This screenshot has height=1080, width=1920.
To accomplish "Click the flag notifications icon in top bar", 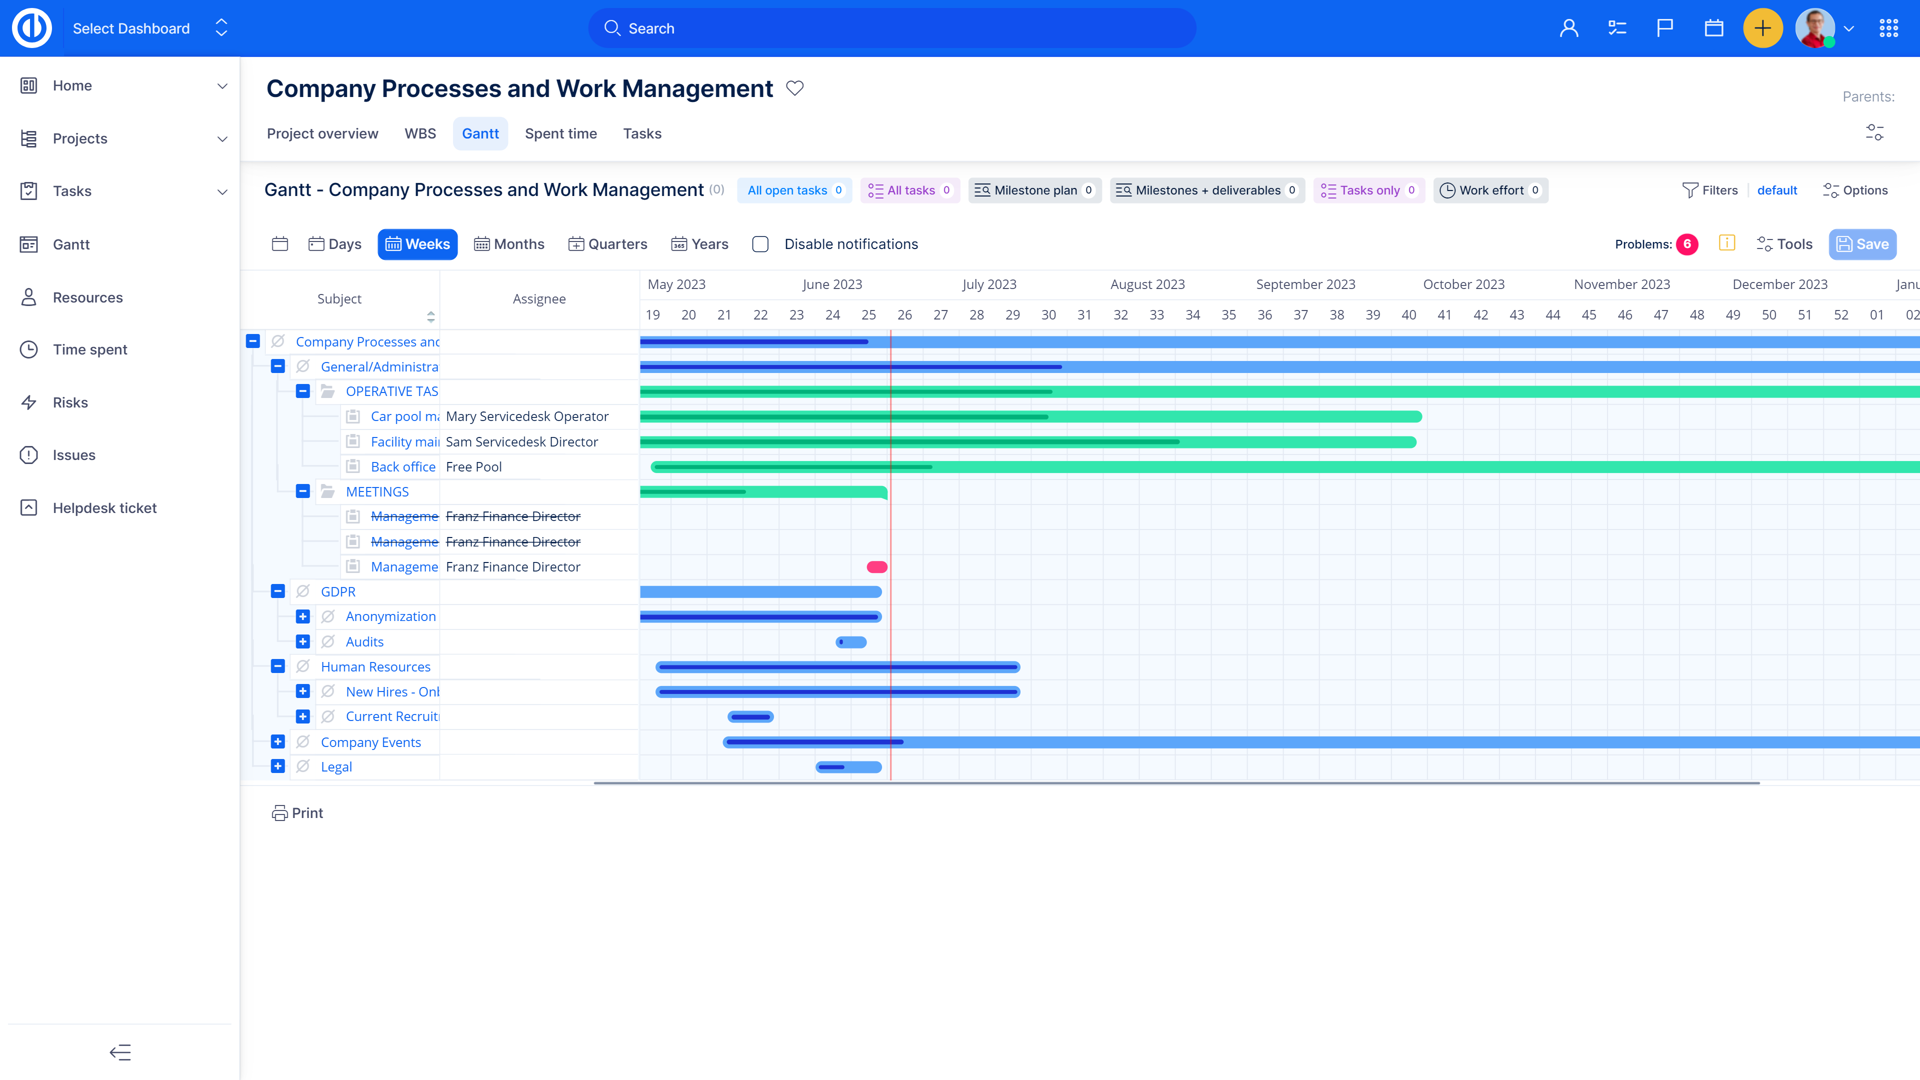I will pyautogui.click(x=1665, y=28).
